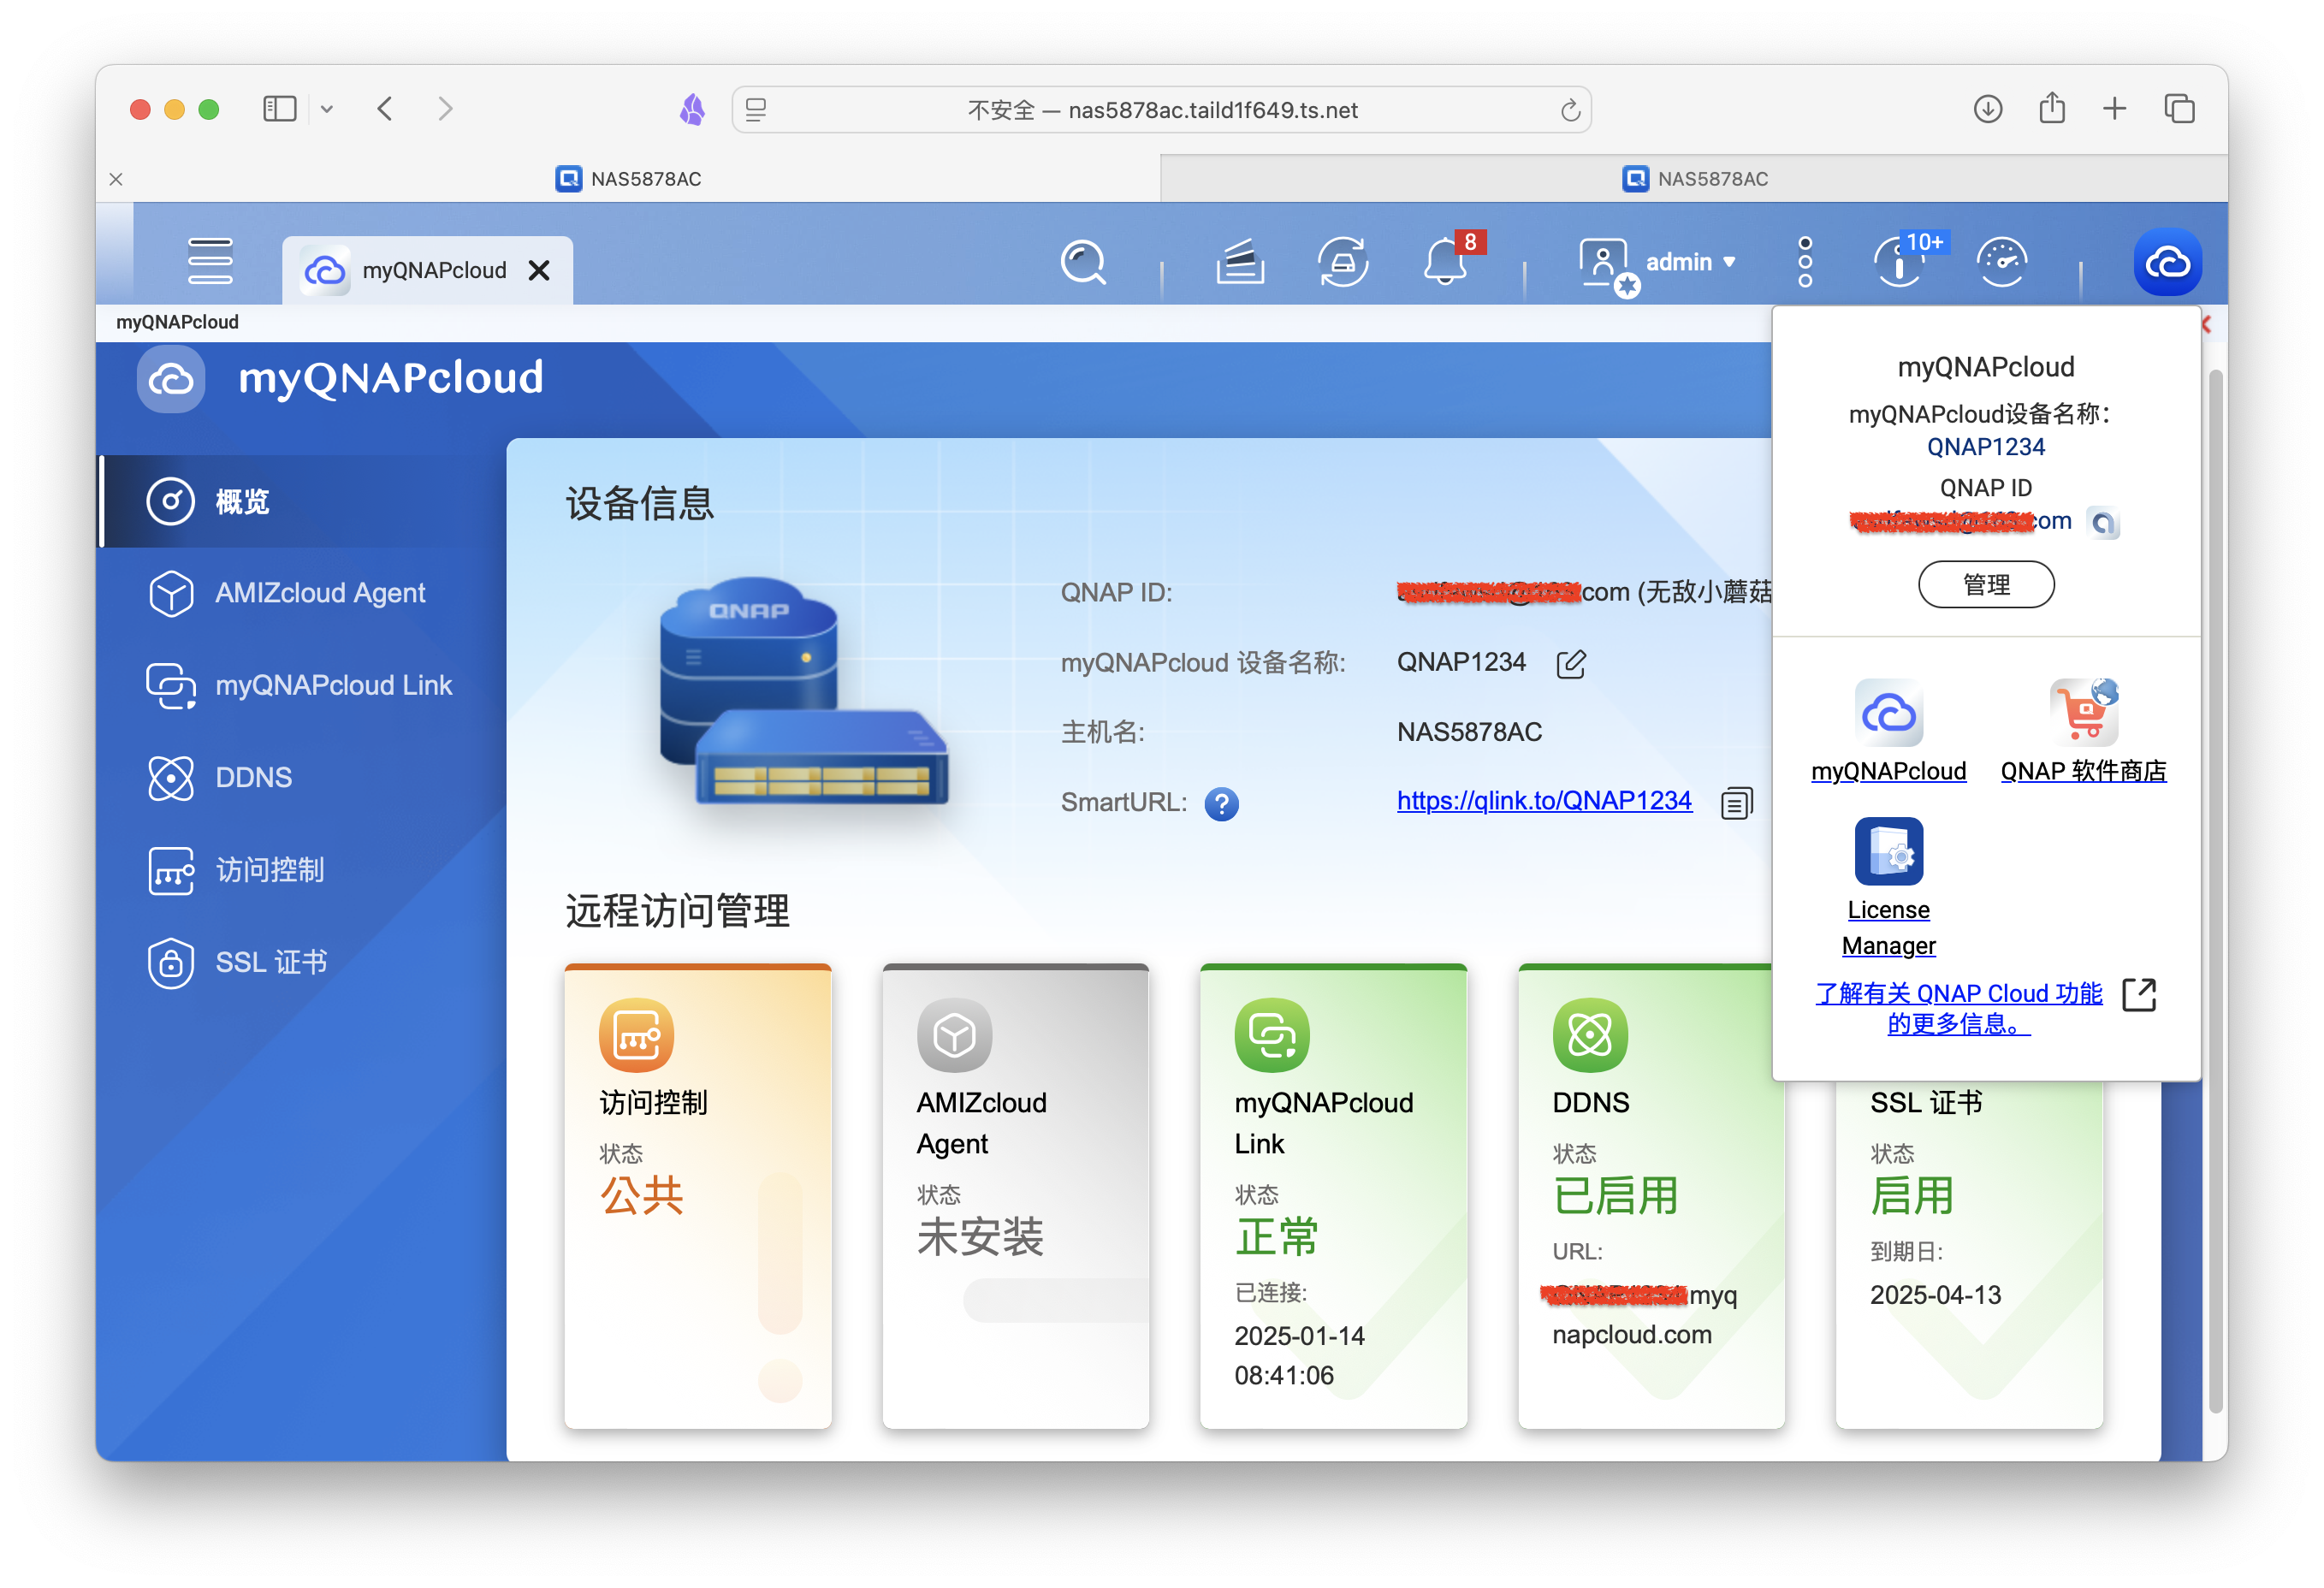Click the Safari sidebar toggle icon
The height and width of the screenshot is (1588, 2324).
(279, 109)
